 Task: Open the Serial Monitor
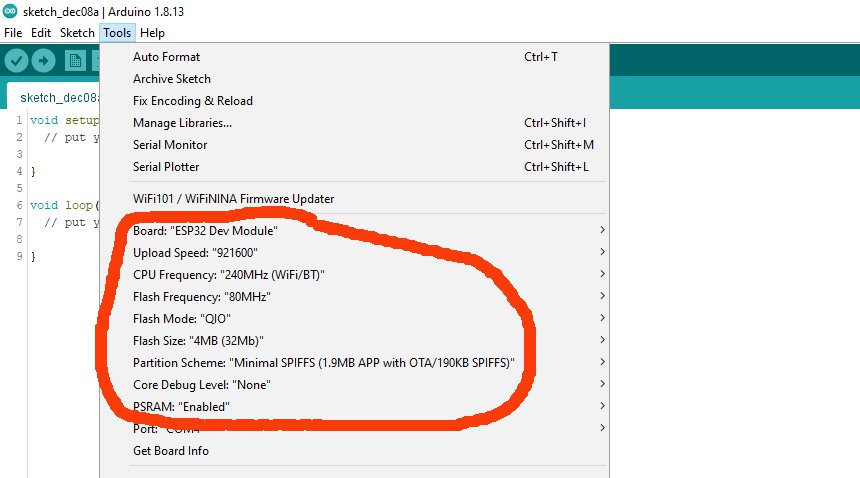tap(354, 145)
